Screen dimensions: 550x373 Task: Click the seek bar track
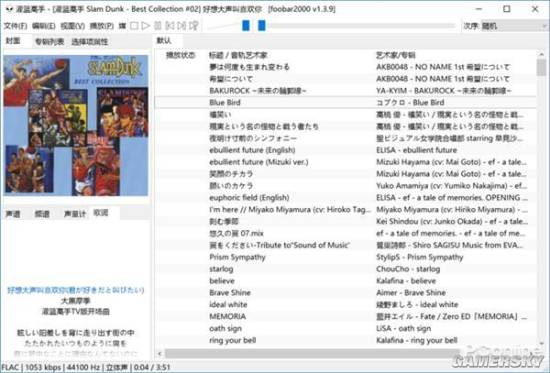[x=357, y=26]
